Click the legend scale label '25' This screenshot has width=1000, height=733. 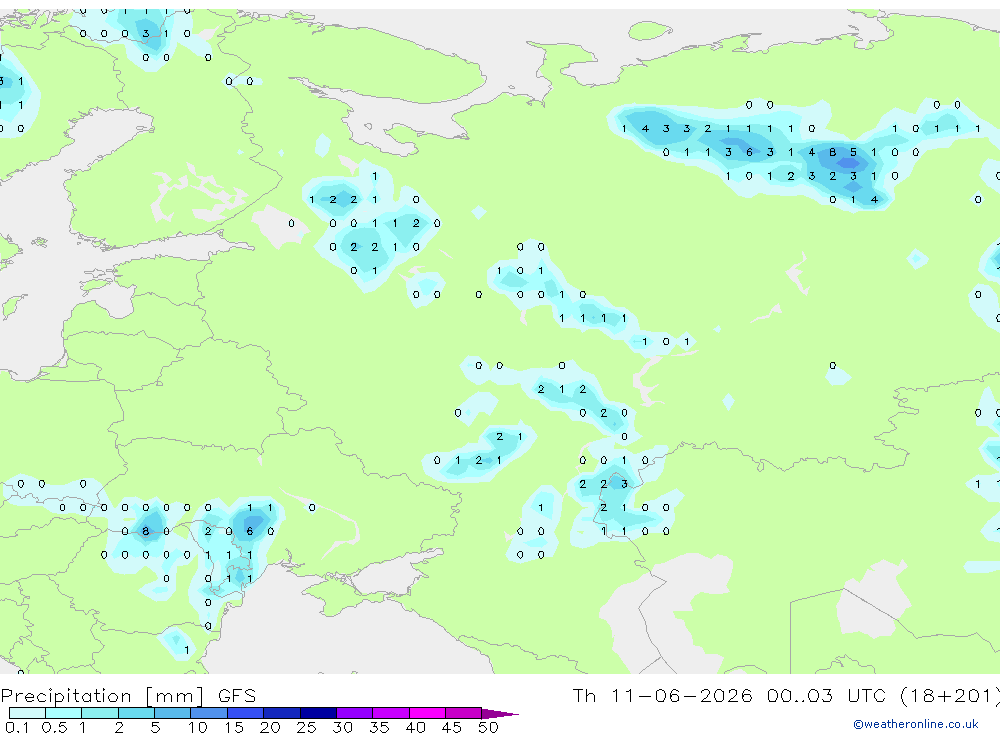[x=306, y=727]
